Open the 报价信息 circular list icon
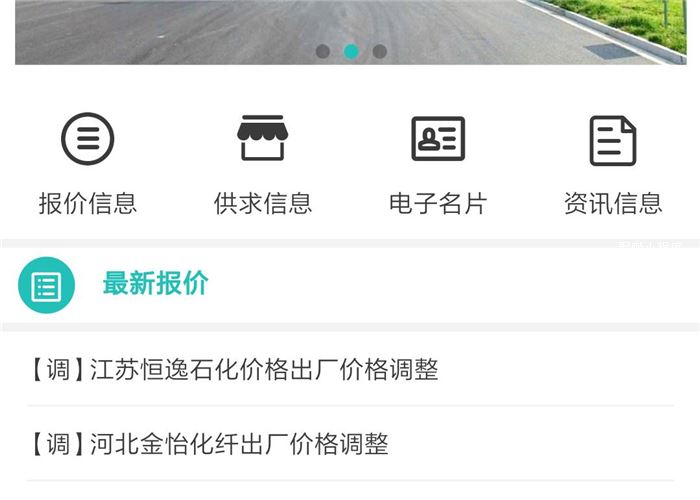This screenshot has height=500, width=700. (x=88, y=139)
